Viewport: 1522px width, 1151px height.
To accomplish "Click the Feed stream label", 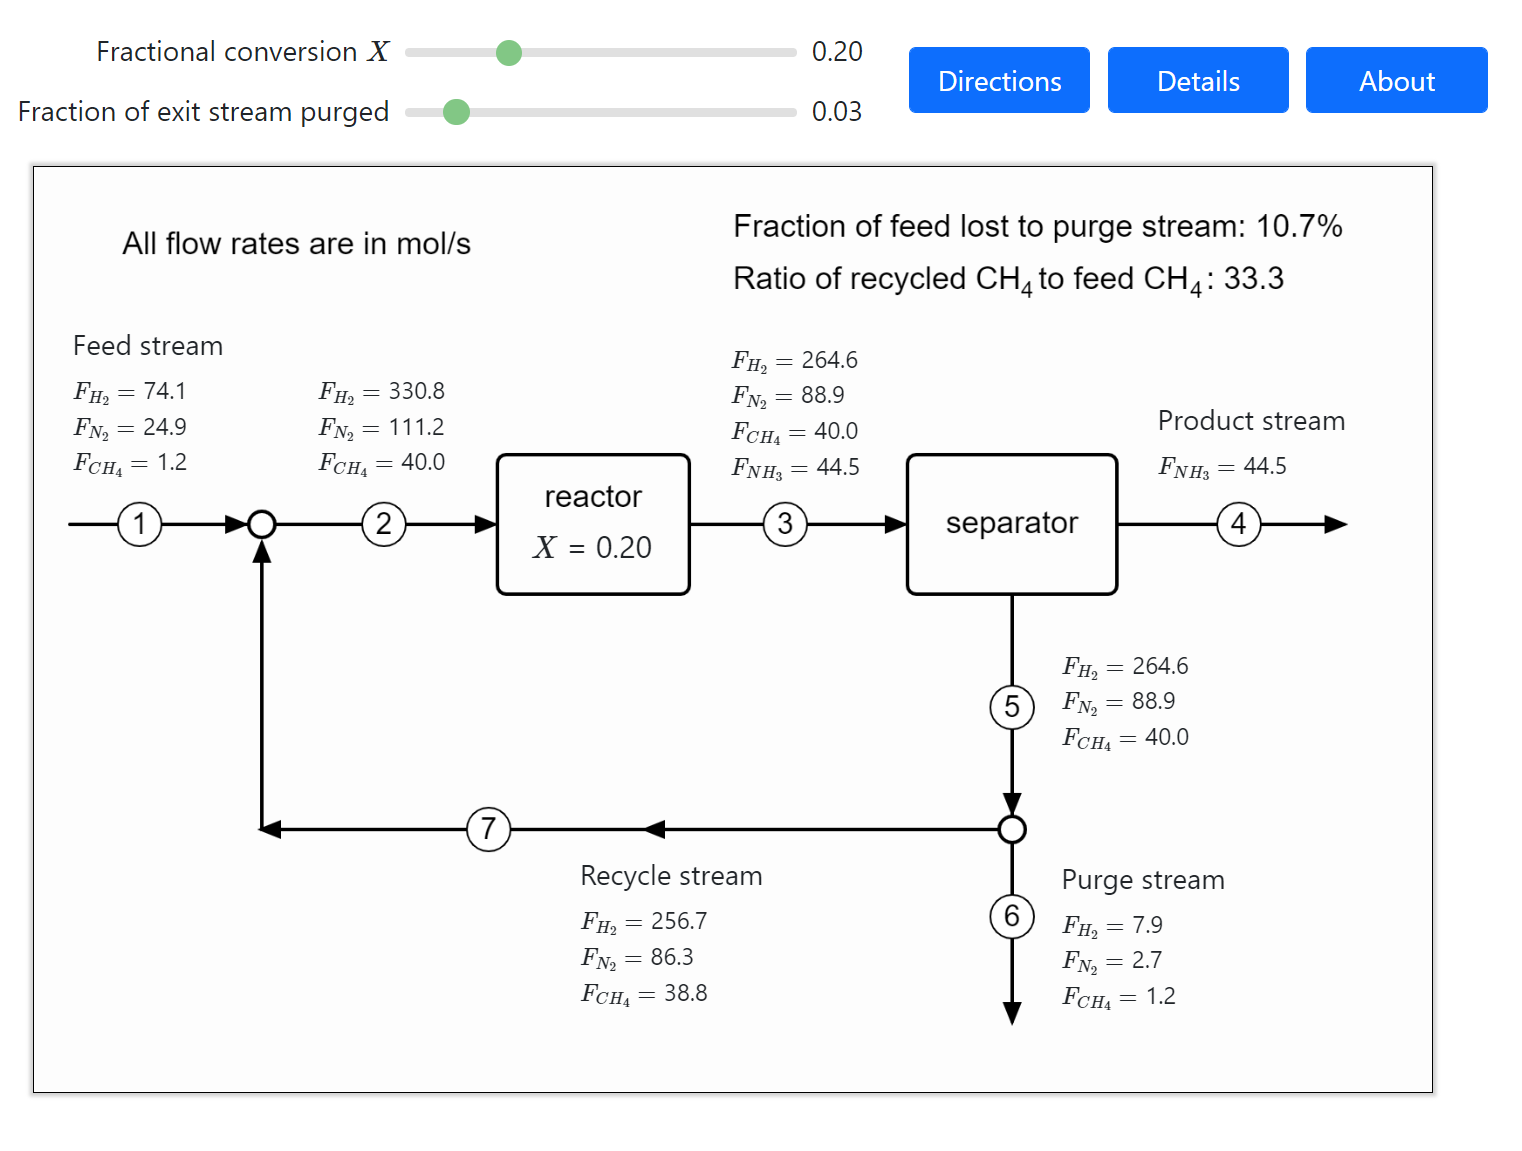I will click(148, 346).
